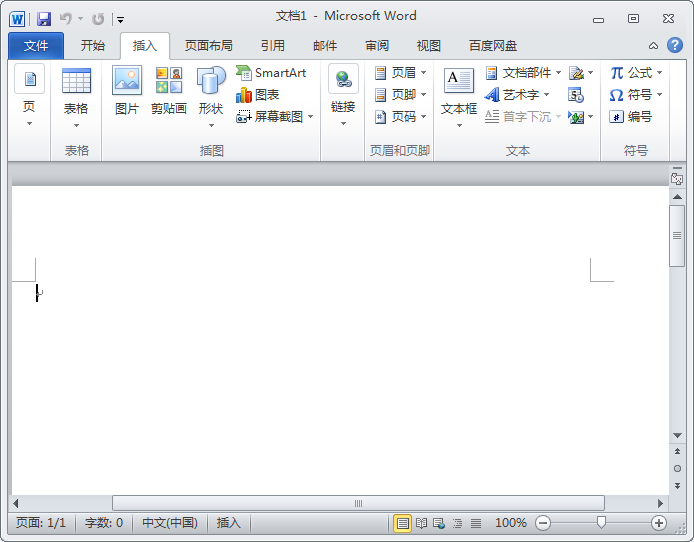
Task: Switch to print layout view
Action: pyautogui.click(x=402, y=523)
